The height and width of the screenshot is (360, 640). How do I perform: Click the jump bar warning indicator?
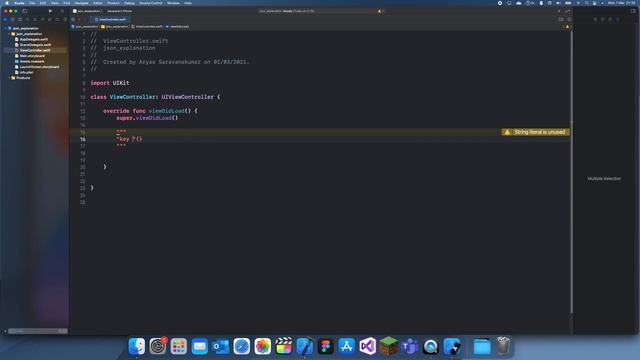(x=567, y=27)
